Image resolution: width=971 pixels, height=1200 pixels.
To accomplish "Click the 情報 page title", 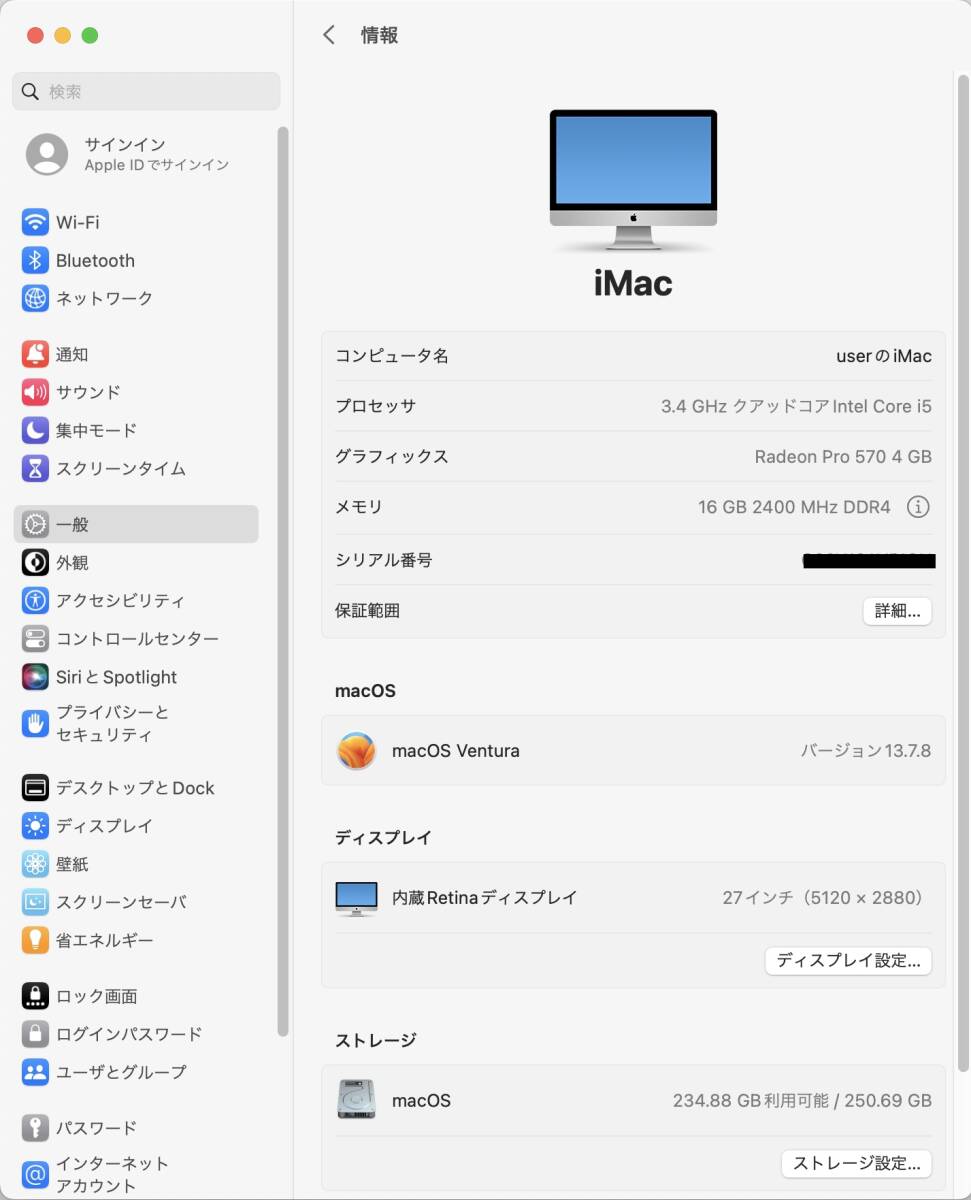I will (380, 35).
